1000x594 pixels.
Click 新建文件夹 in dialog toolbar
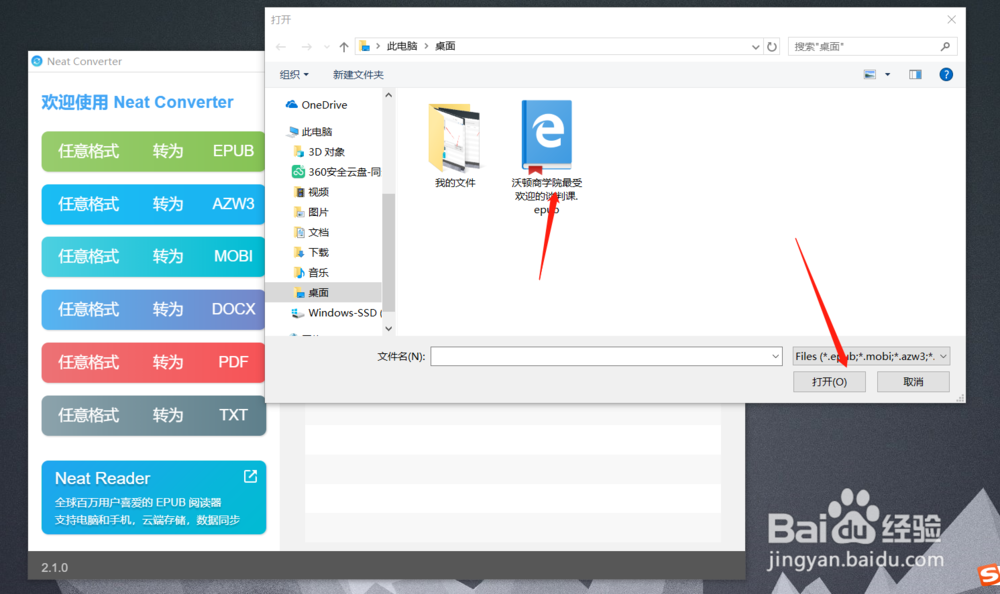pyautogui.click(x=358, y=75)
